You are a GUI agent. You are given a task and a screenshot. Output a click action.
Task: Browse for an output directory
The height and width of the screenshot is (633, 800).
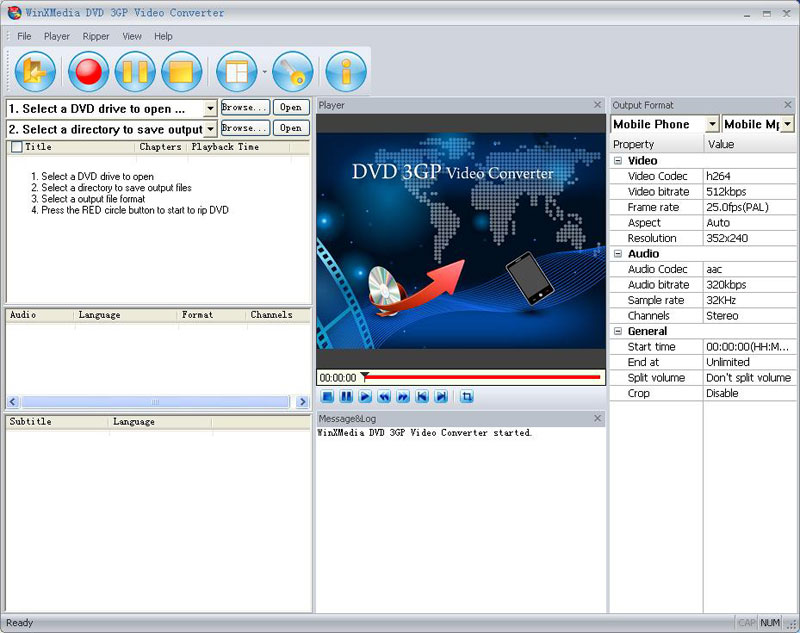point(245,128)
